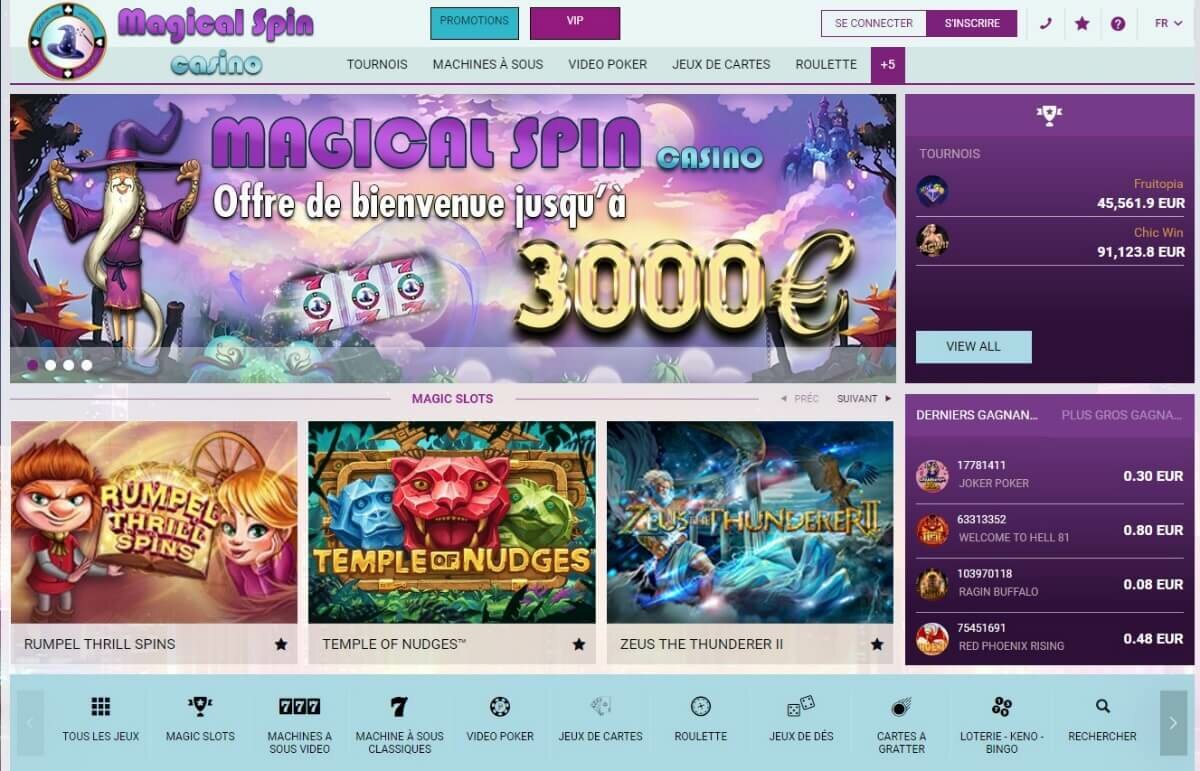Favorite Rumpel Thrill Spins with star
This screenshot has height=771, width=1200.
[x=281, y=644]
